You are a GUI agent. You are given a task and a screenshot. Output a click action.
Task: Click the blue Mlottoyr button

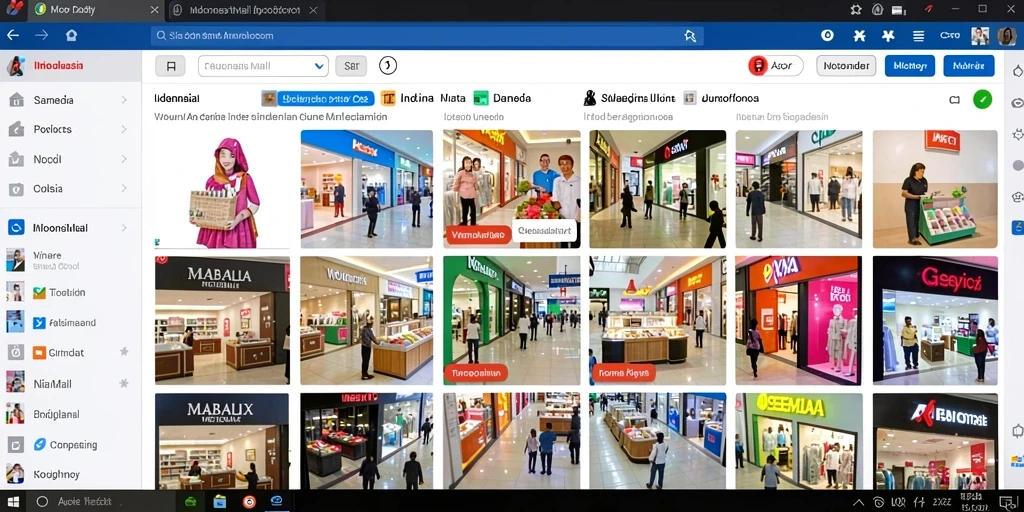(x=910, y=66)
